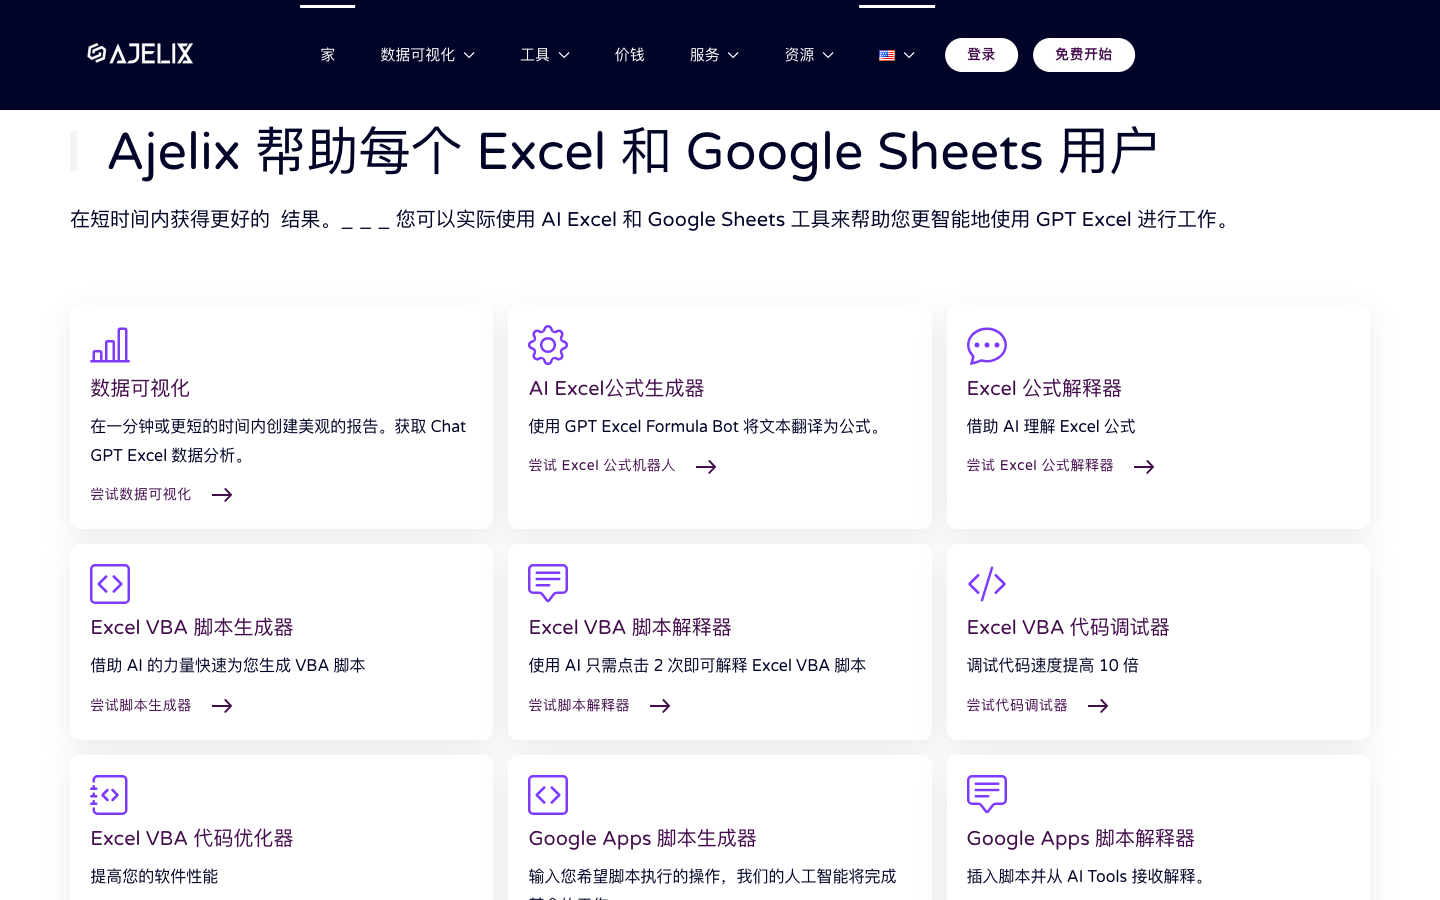
Task: Click the arrow next to 尝试 Excel 公式机器人
Action: (x=706, y=467)
